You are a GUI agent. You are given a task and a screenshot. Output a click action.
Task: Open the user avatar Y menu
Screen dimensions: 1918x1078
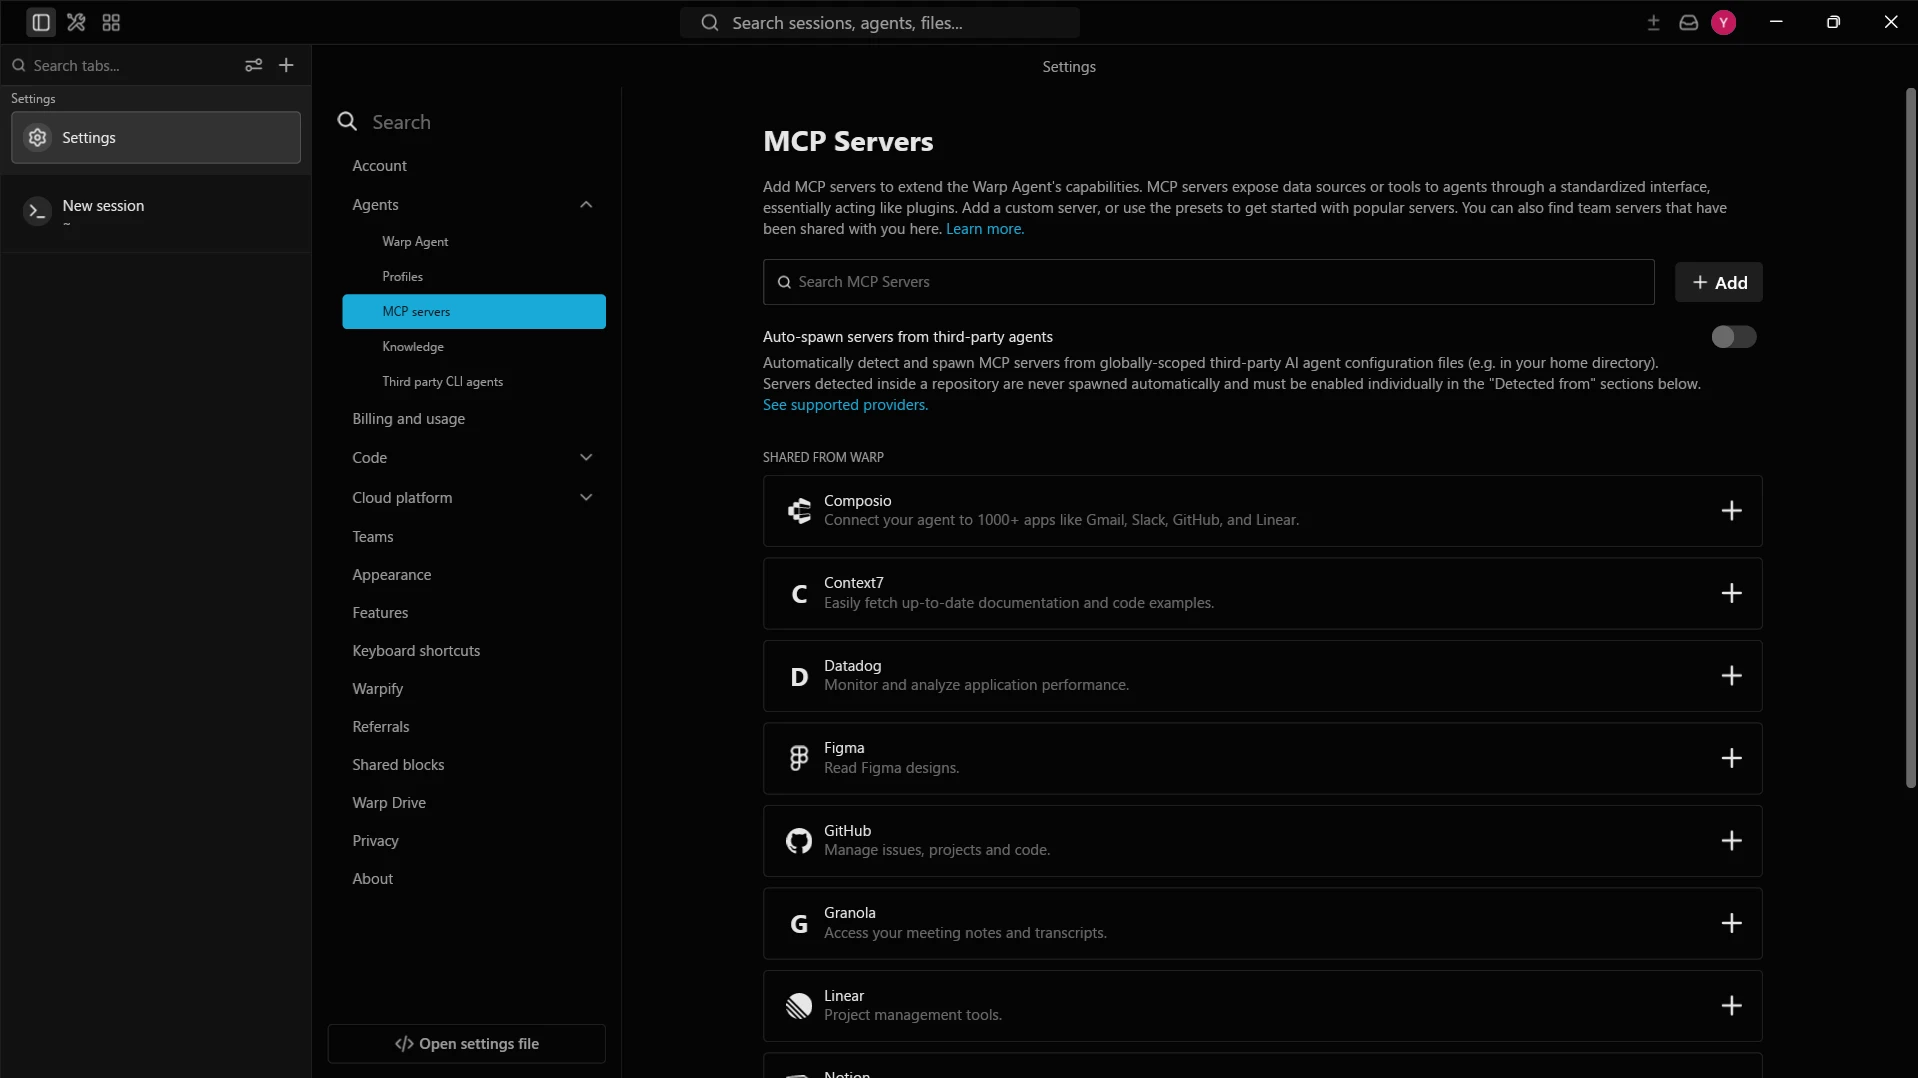coord(1723,22)
